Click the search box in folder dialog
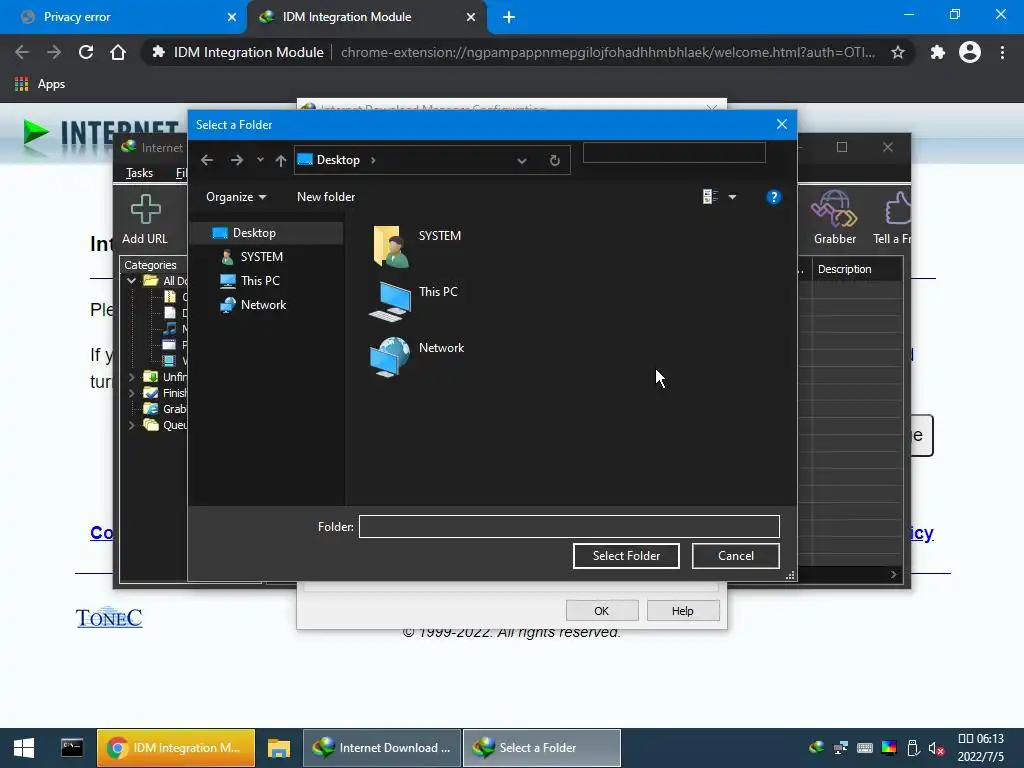This screenshot has width=1024, height=768. pyautogui.click(x=674, y=152)
